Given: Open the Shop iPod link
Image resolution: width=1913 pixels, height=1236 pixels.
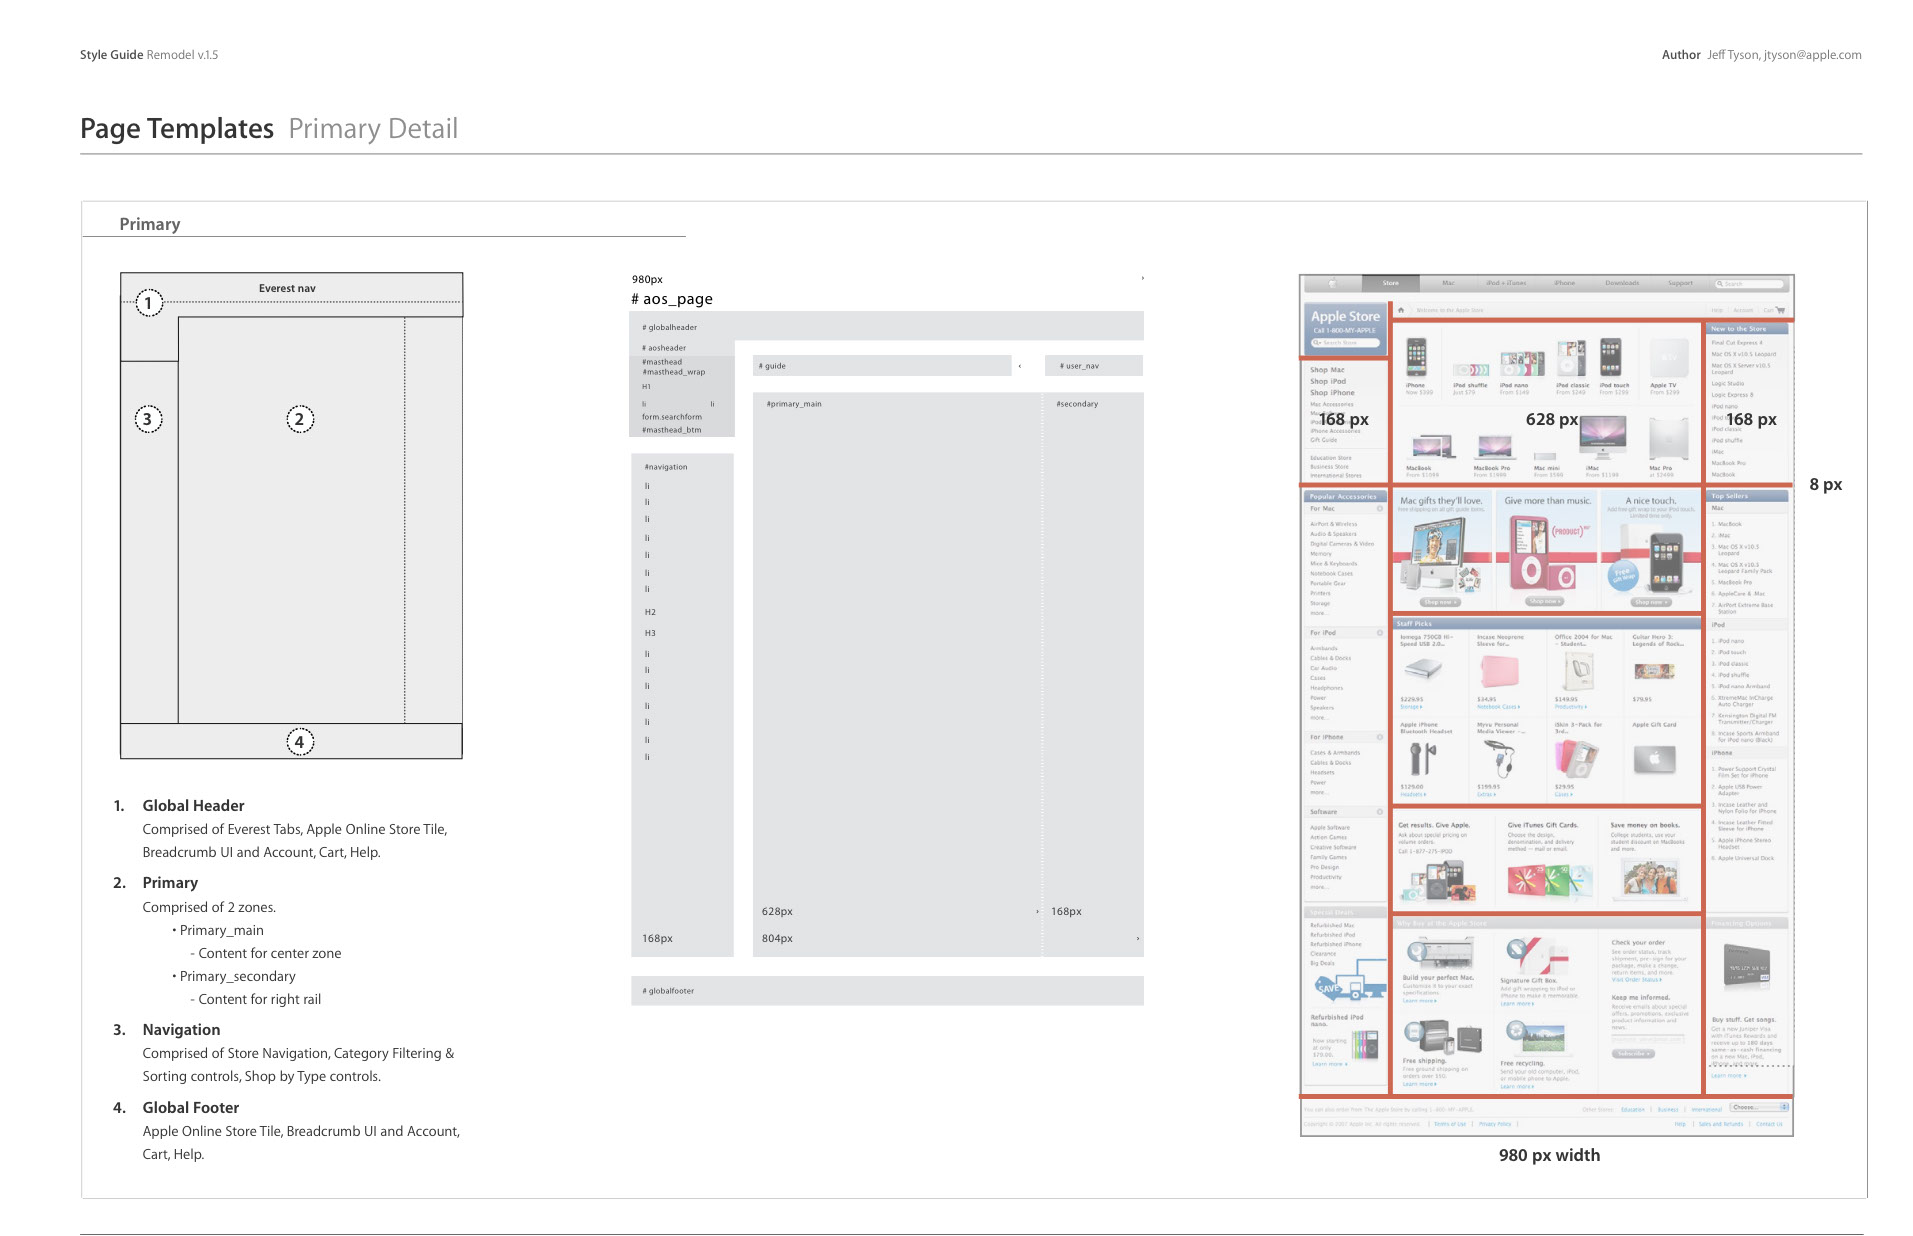Looking at the screenshot, I should tap(1328, 381).
